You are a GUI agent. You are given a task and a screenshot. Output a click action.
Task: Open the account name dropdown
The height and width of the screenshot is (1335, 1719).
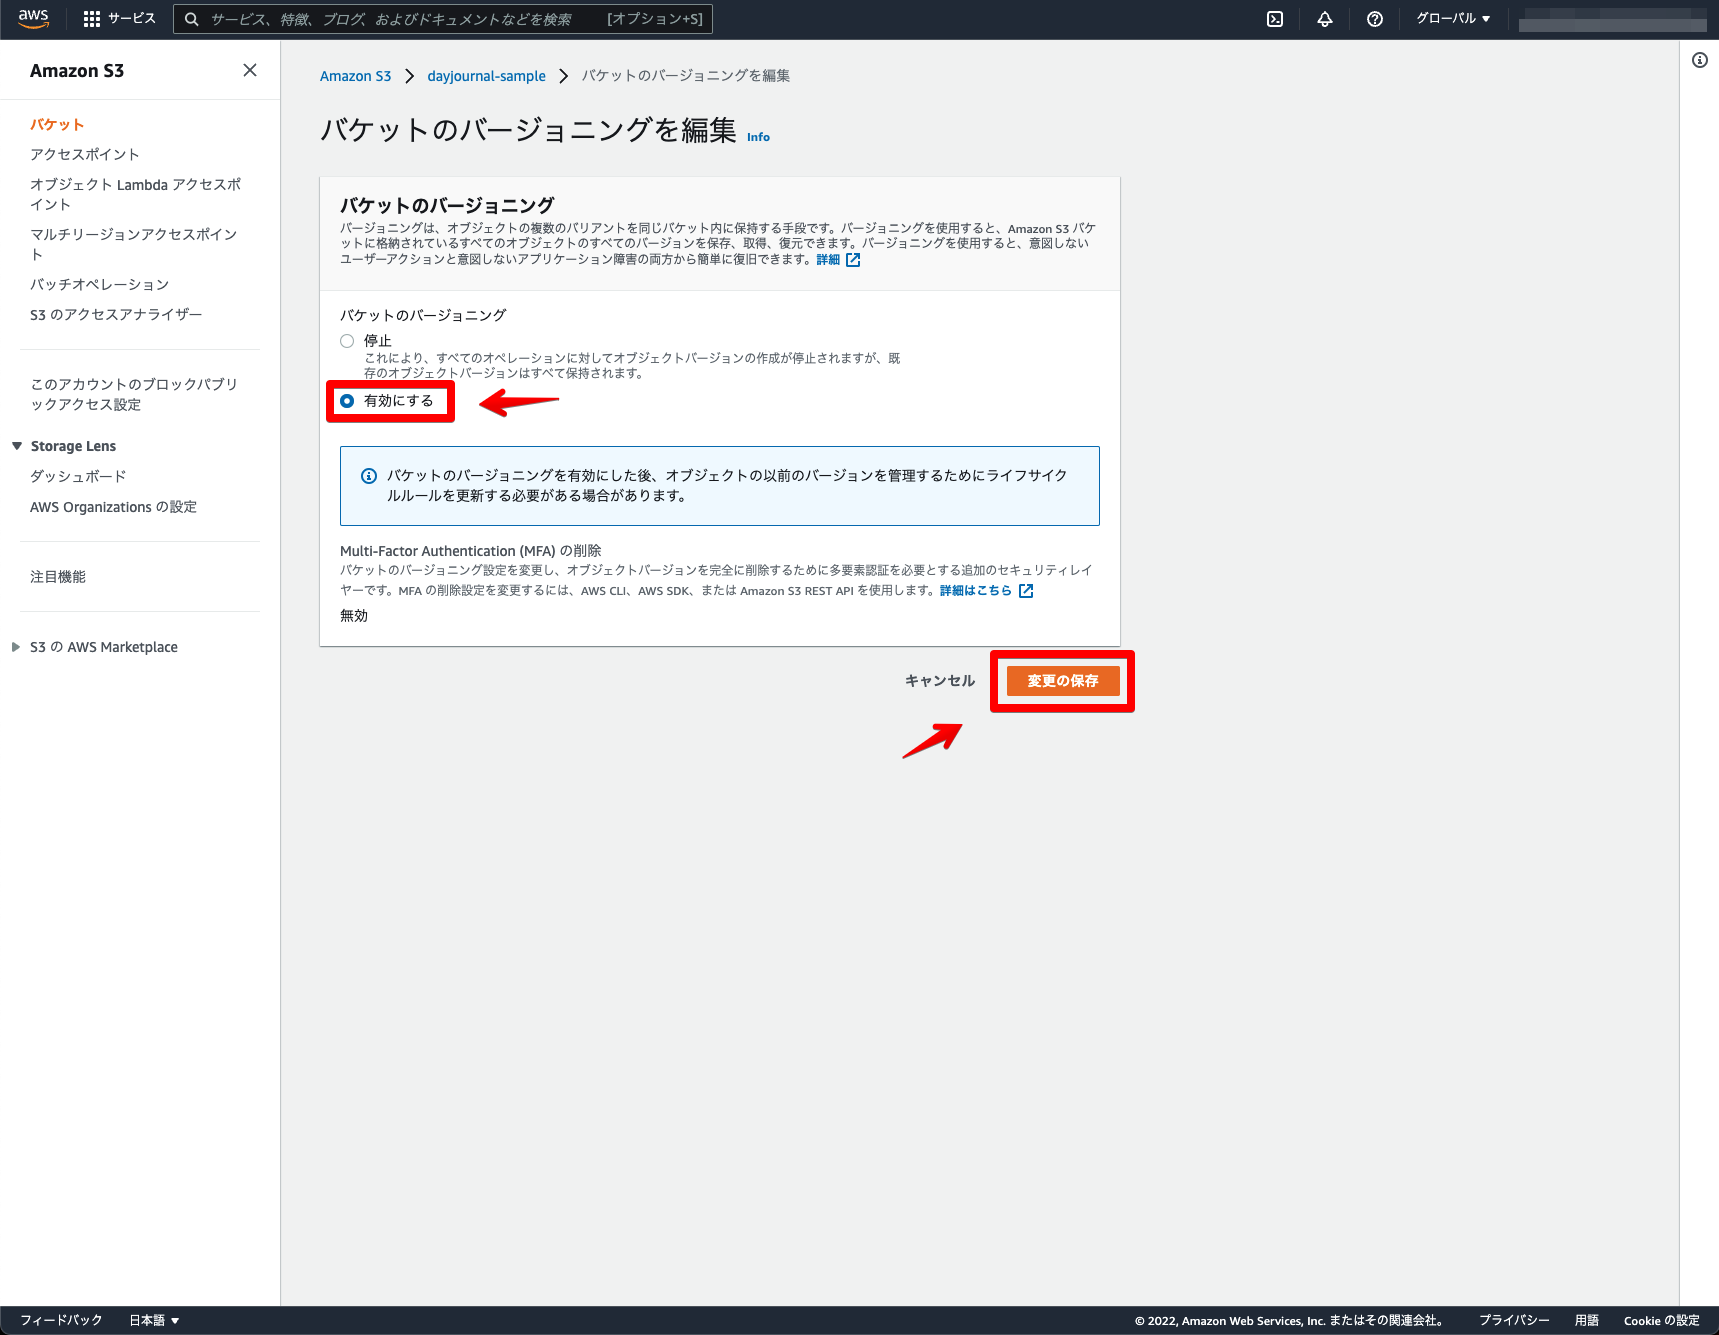[1612, 19]
